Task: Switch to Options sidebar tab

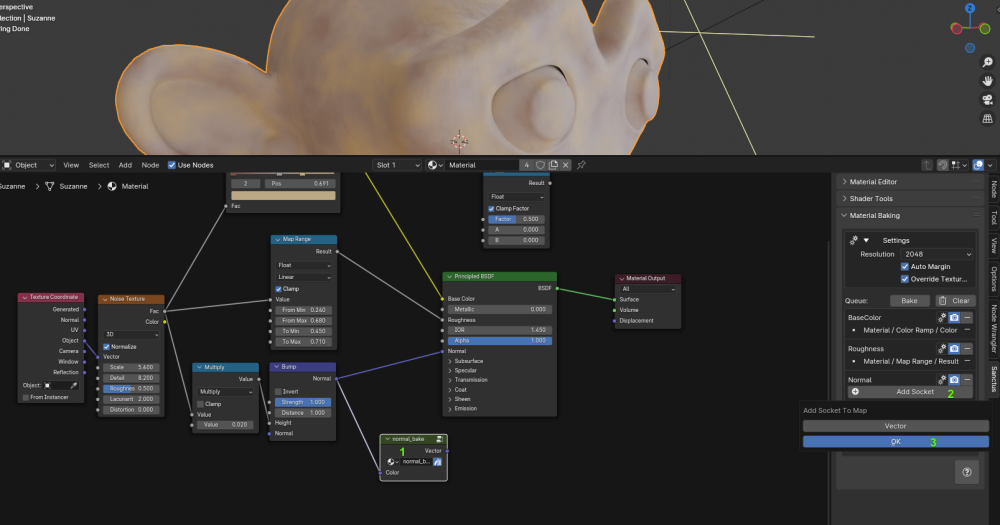Action: coord(994,279)
